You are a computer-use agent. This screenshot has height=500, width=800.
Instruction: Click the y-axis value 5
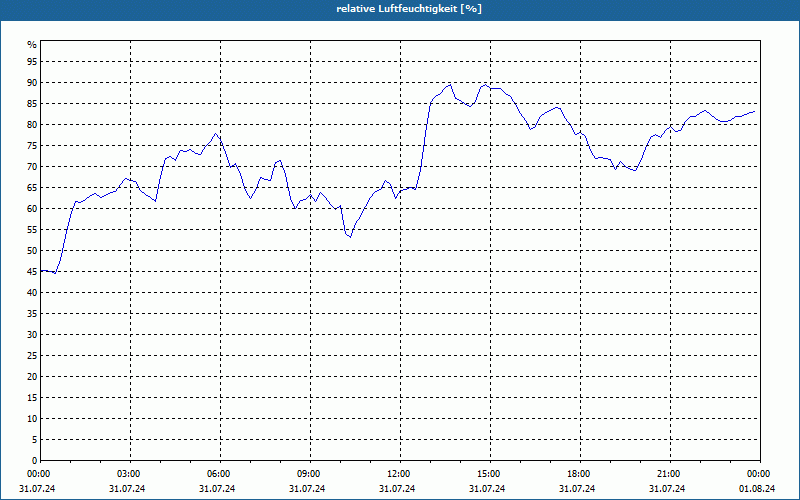tap(34, 440)
